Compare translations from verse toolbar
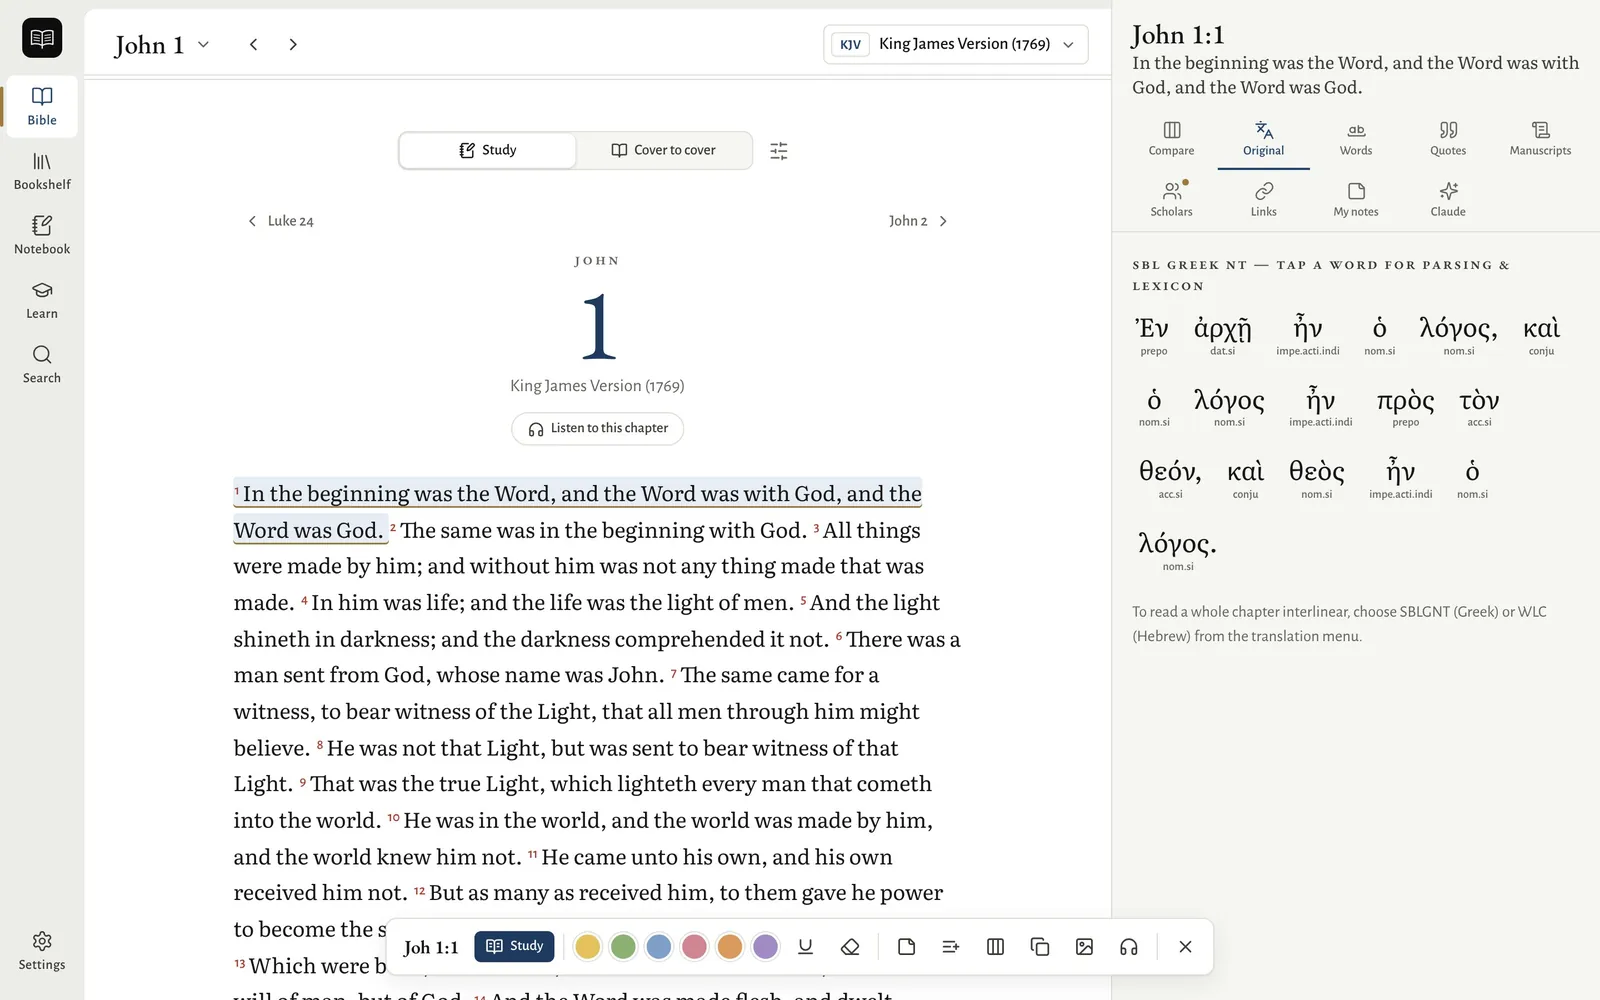1600x1000 pixels. [995, 947]
